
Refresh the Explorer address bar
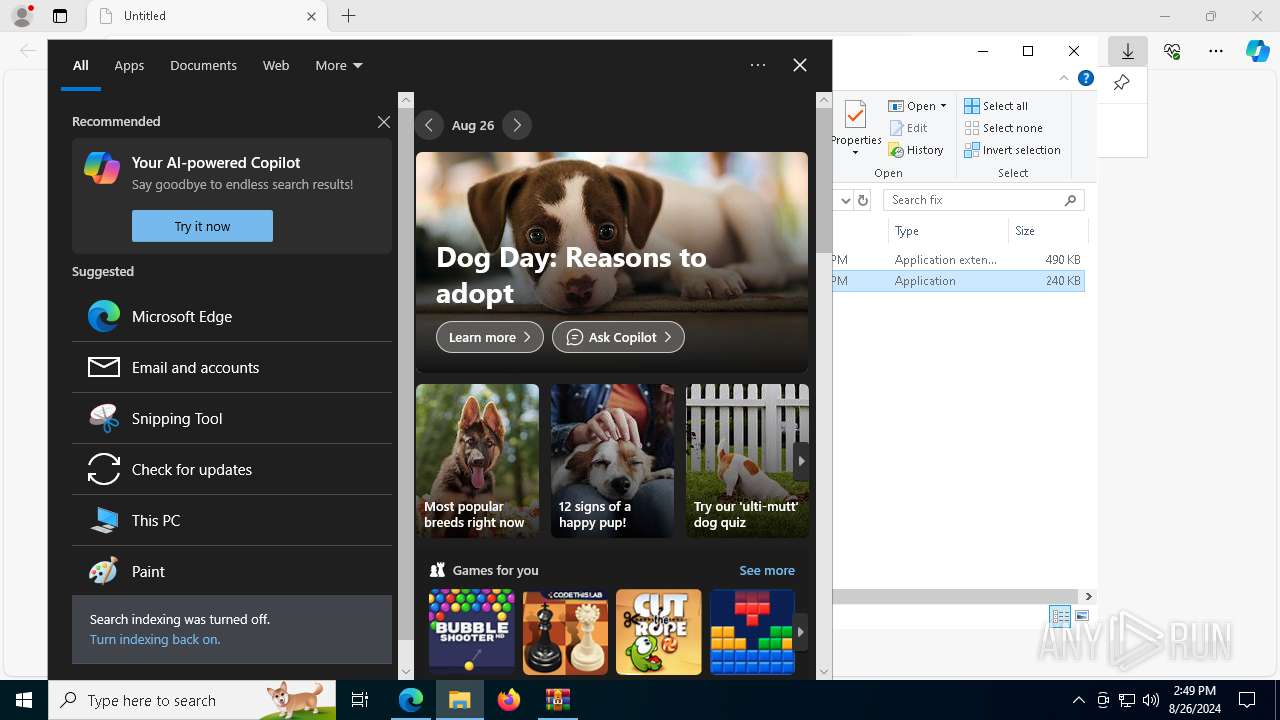point(864,200)
